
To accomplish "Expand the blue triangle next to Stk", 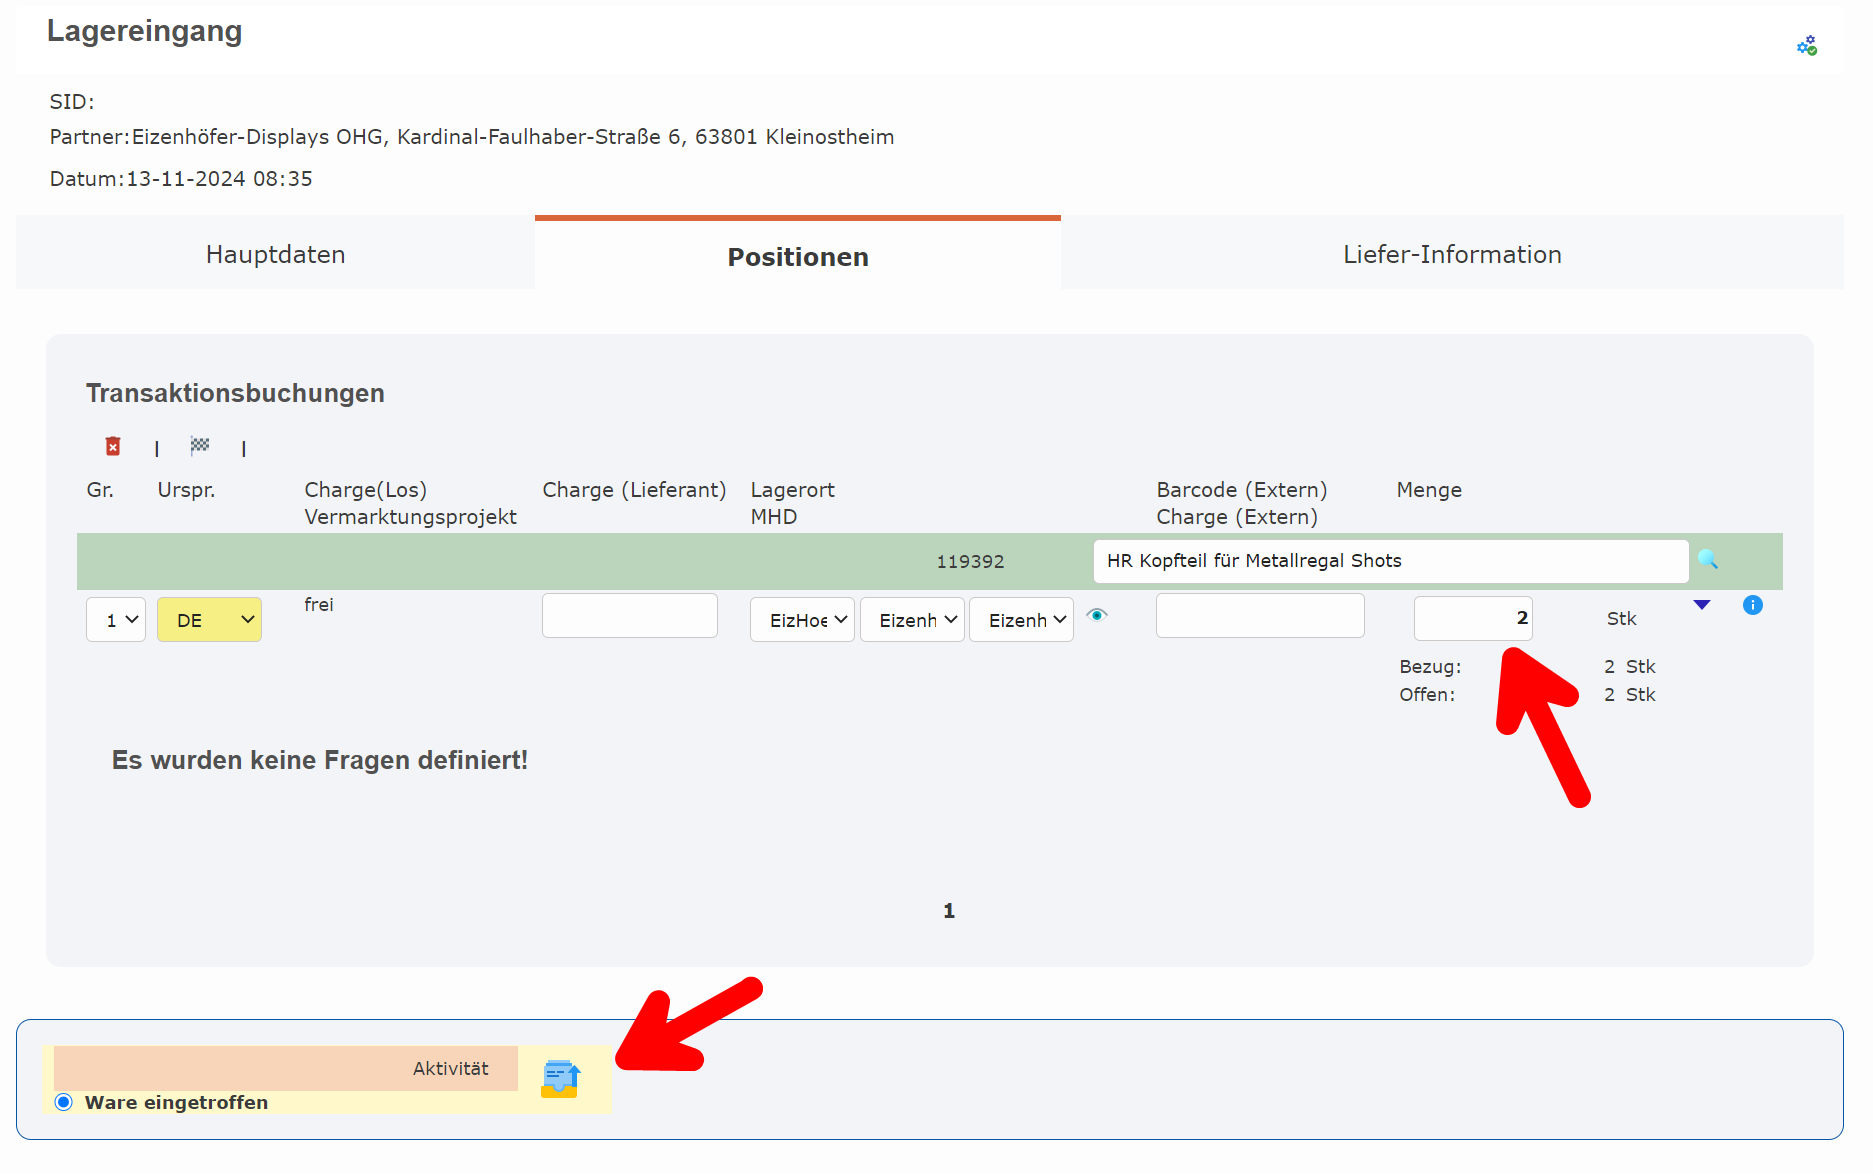I will point(1702,604).
